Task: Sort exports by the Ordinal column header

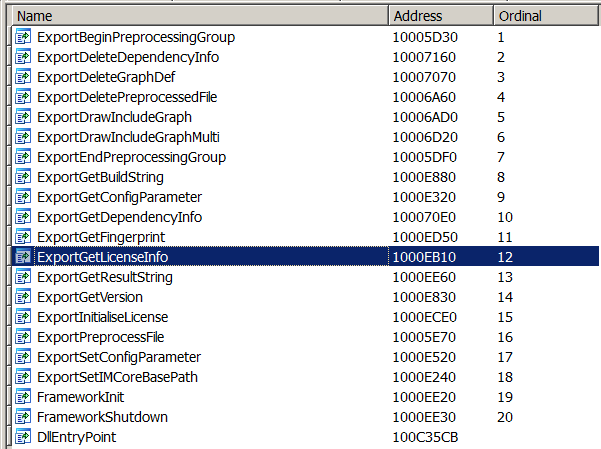Action: coord(547,16)
